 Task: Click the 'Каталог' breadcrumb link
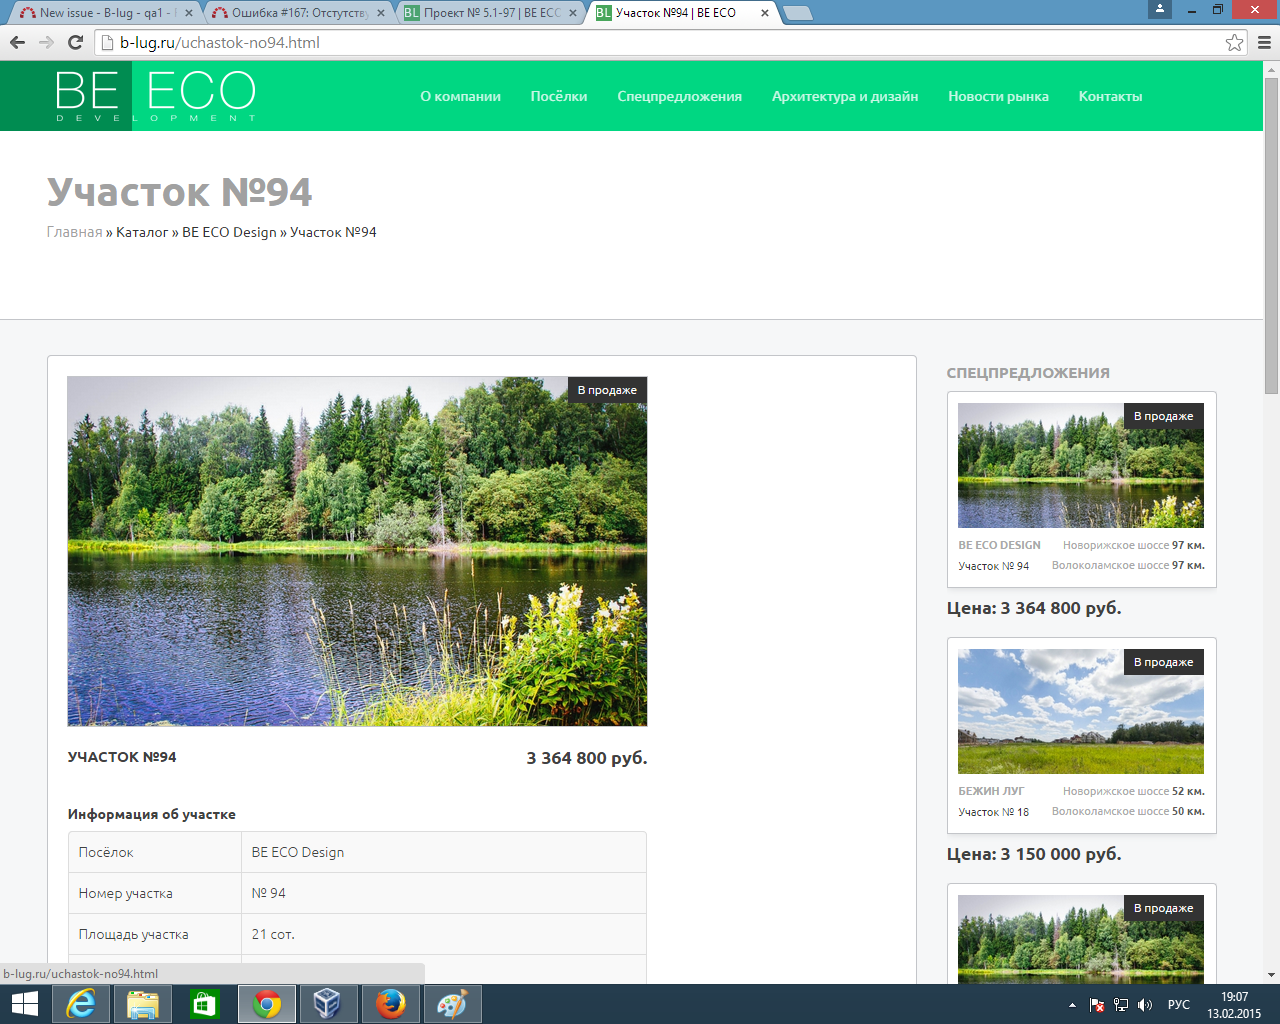pyautogui.click(x=142, y=232)
